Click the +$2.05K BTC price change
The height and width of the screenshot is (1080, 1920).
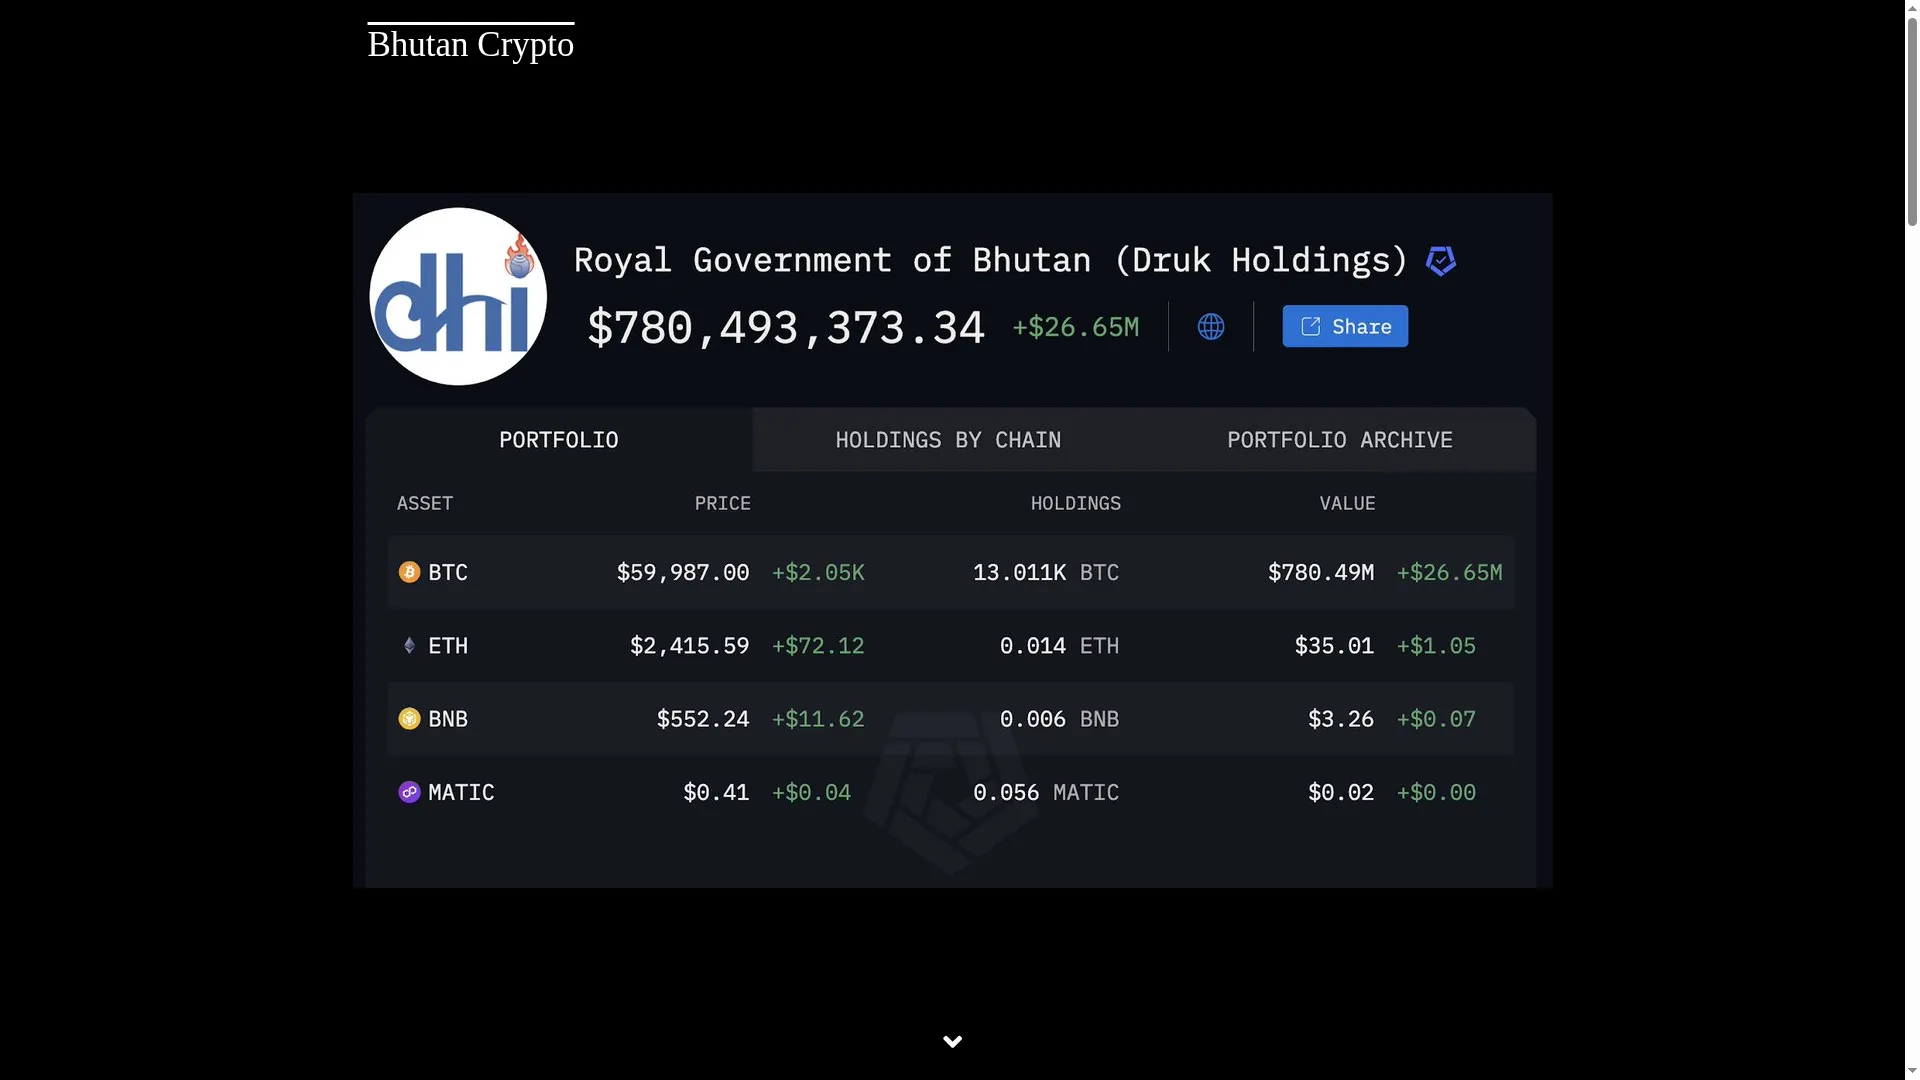coord(818,572)
